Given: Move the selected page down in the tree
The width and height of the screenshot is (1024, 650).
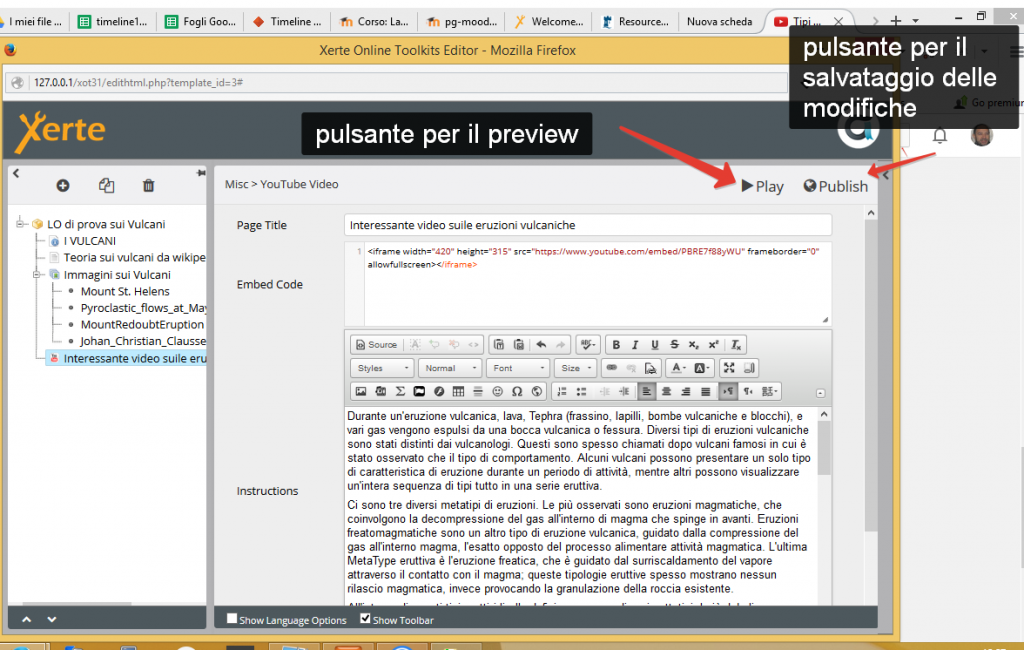Looking at the screenshot, I should click(x=52, y=619).
